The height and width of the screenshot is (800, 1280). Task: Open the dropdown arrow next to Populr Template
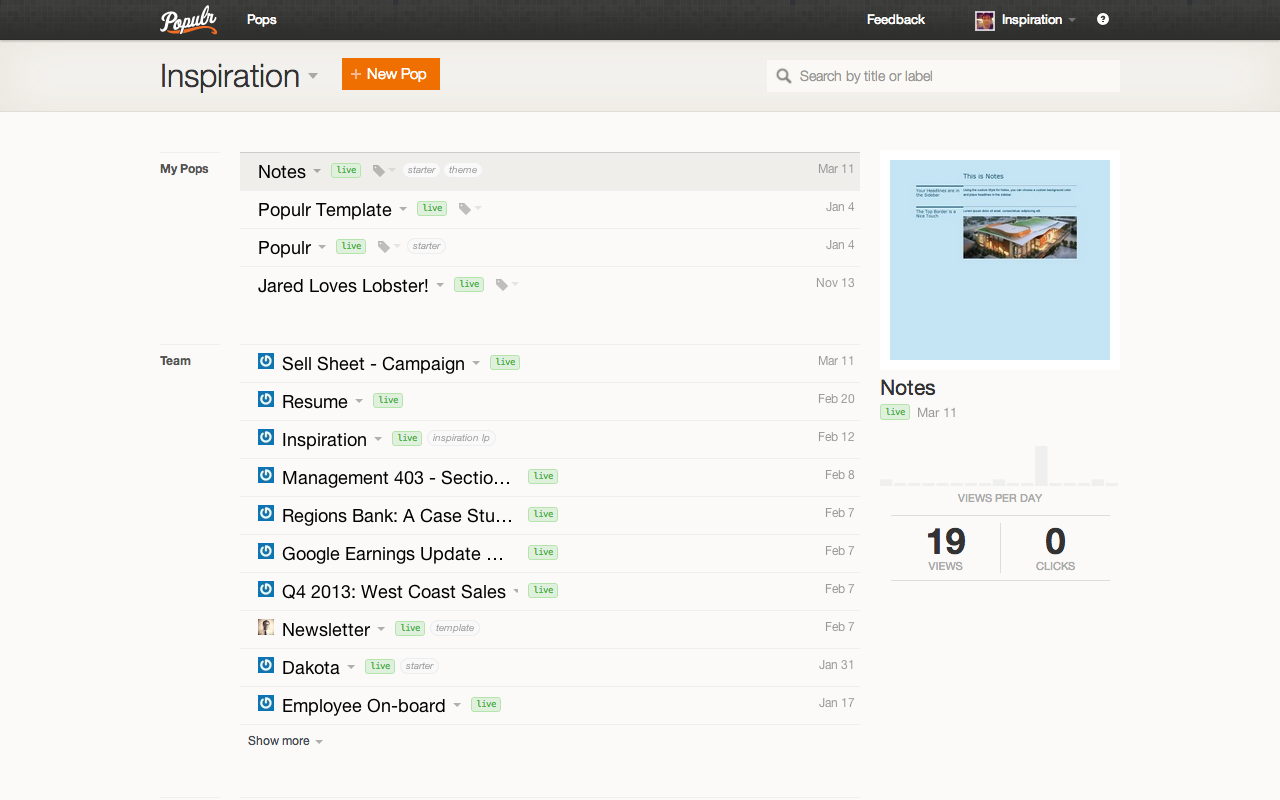click(x=403, y=210)
